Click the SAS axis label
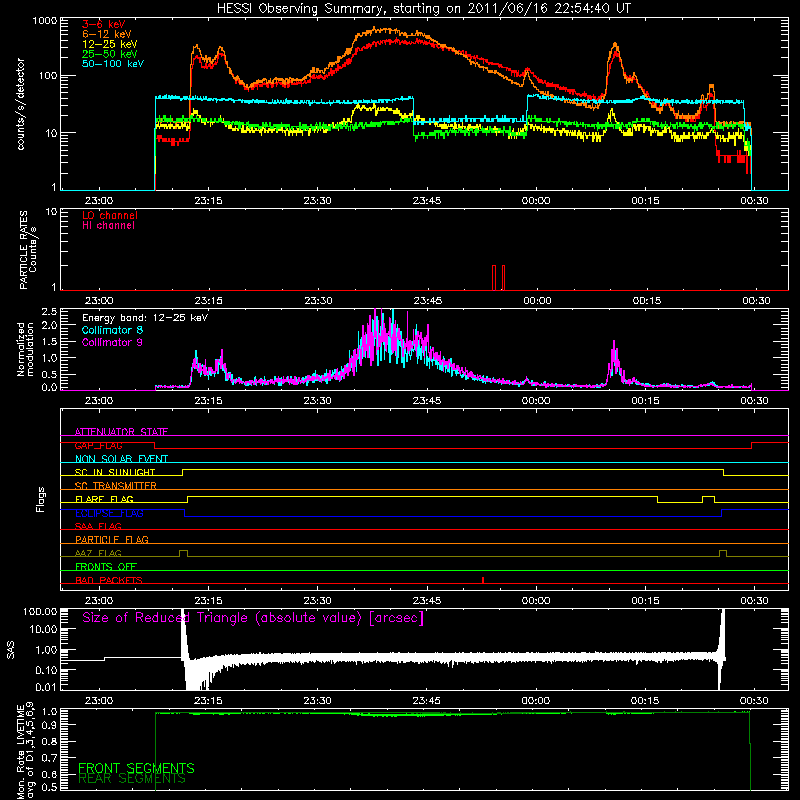 pyautogui.click(x=11, y=649)
